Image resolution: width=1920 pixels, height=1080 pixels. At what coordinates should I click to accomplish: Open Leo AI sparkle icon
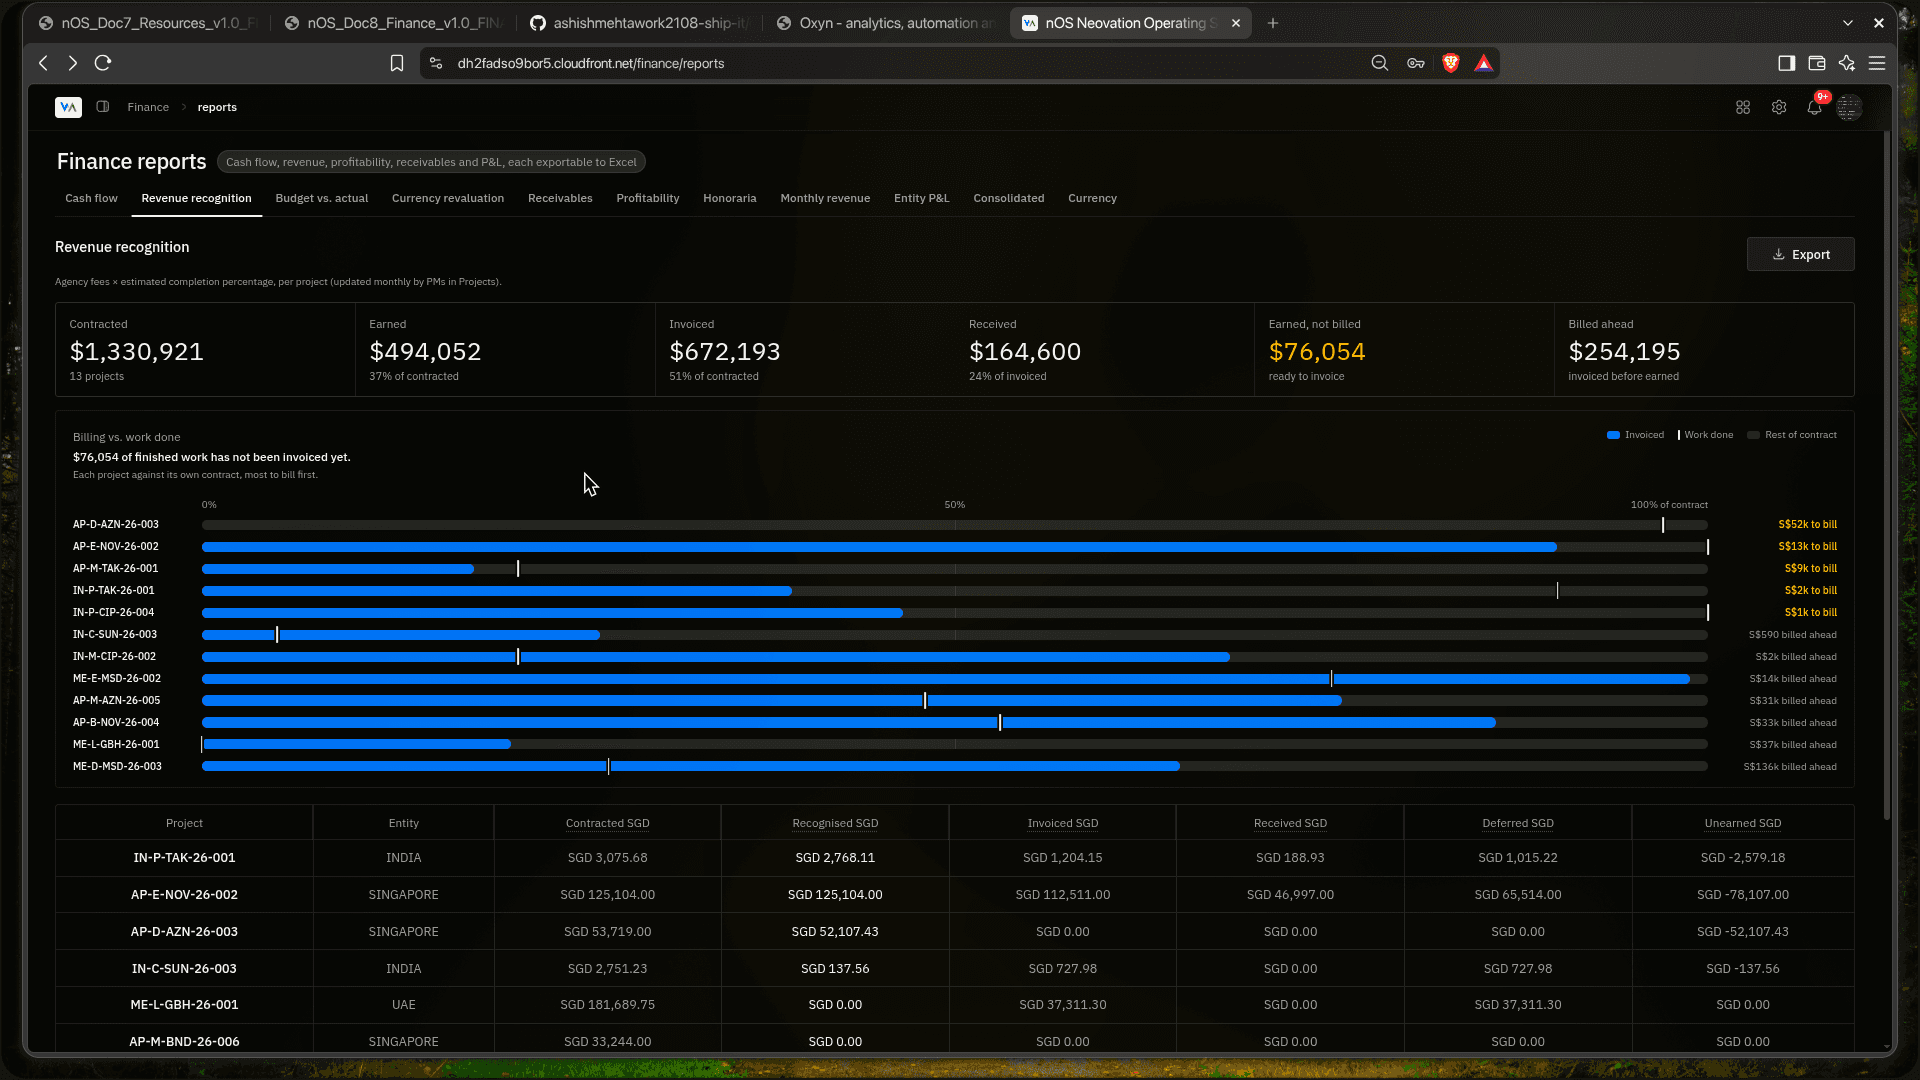(x=1847, y=63)
